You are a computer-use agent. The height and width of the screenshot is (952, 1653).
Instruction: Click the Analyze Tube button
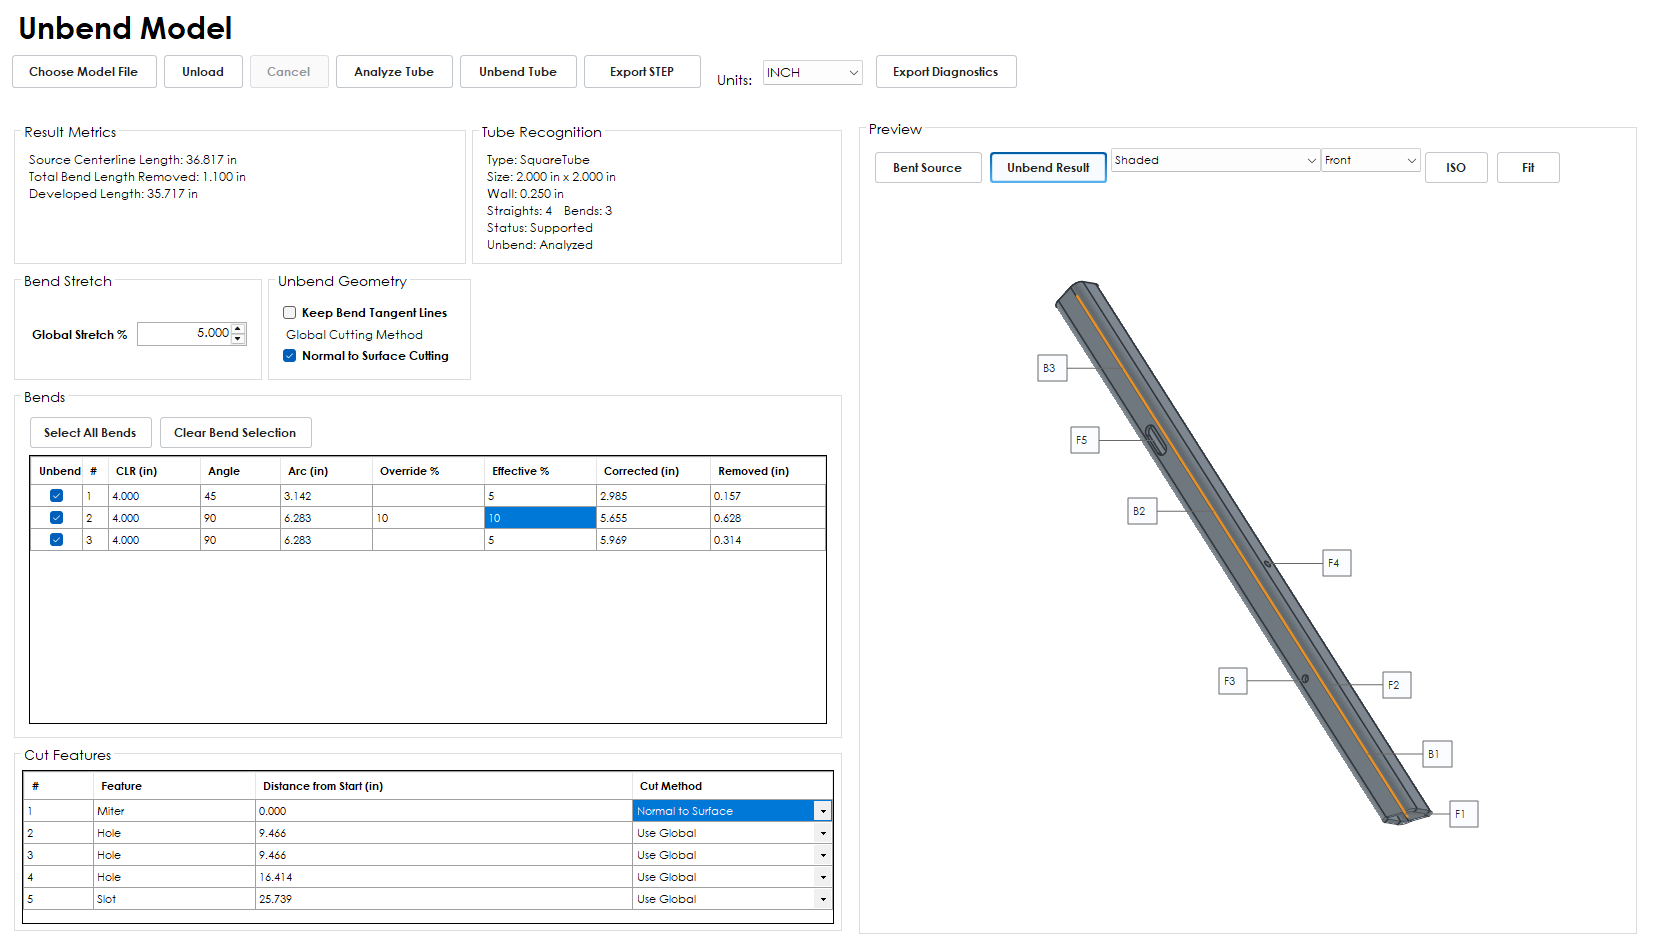(x=394, y=72)
